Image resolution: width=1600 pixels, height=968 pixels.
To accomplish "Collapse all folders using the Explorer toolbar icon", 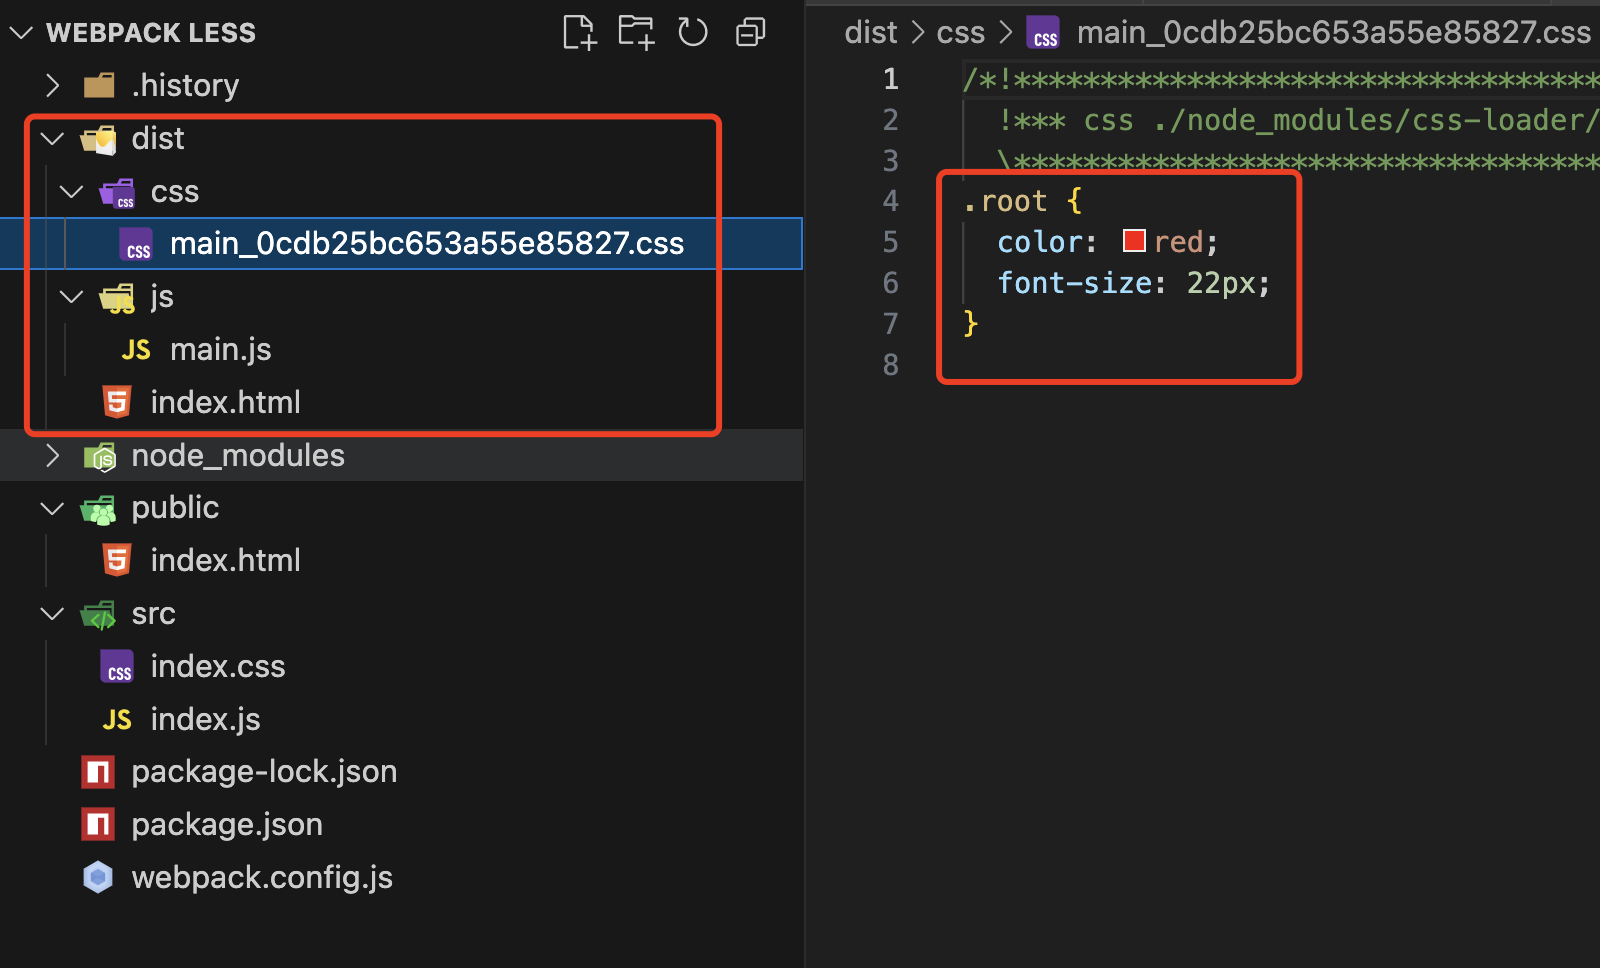I will pos(750,31).
